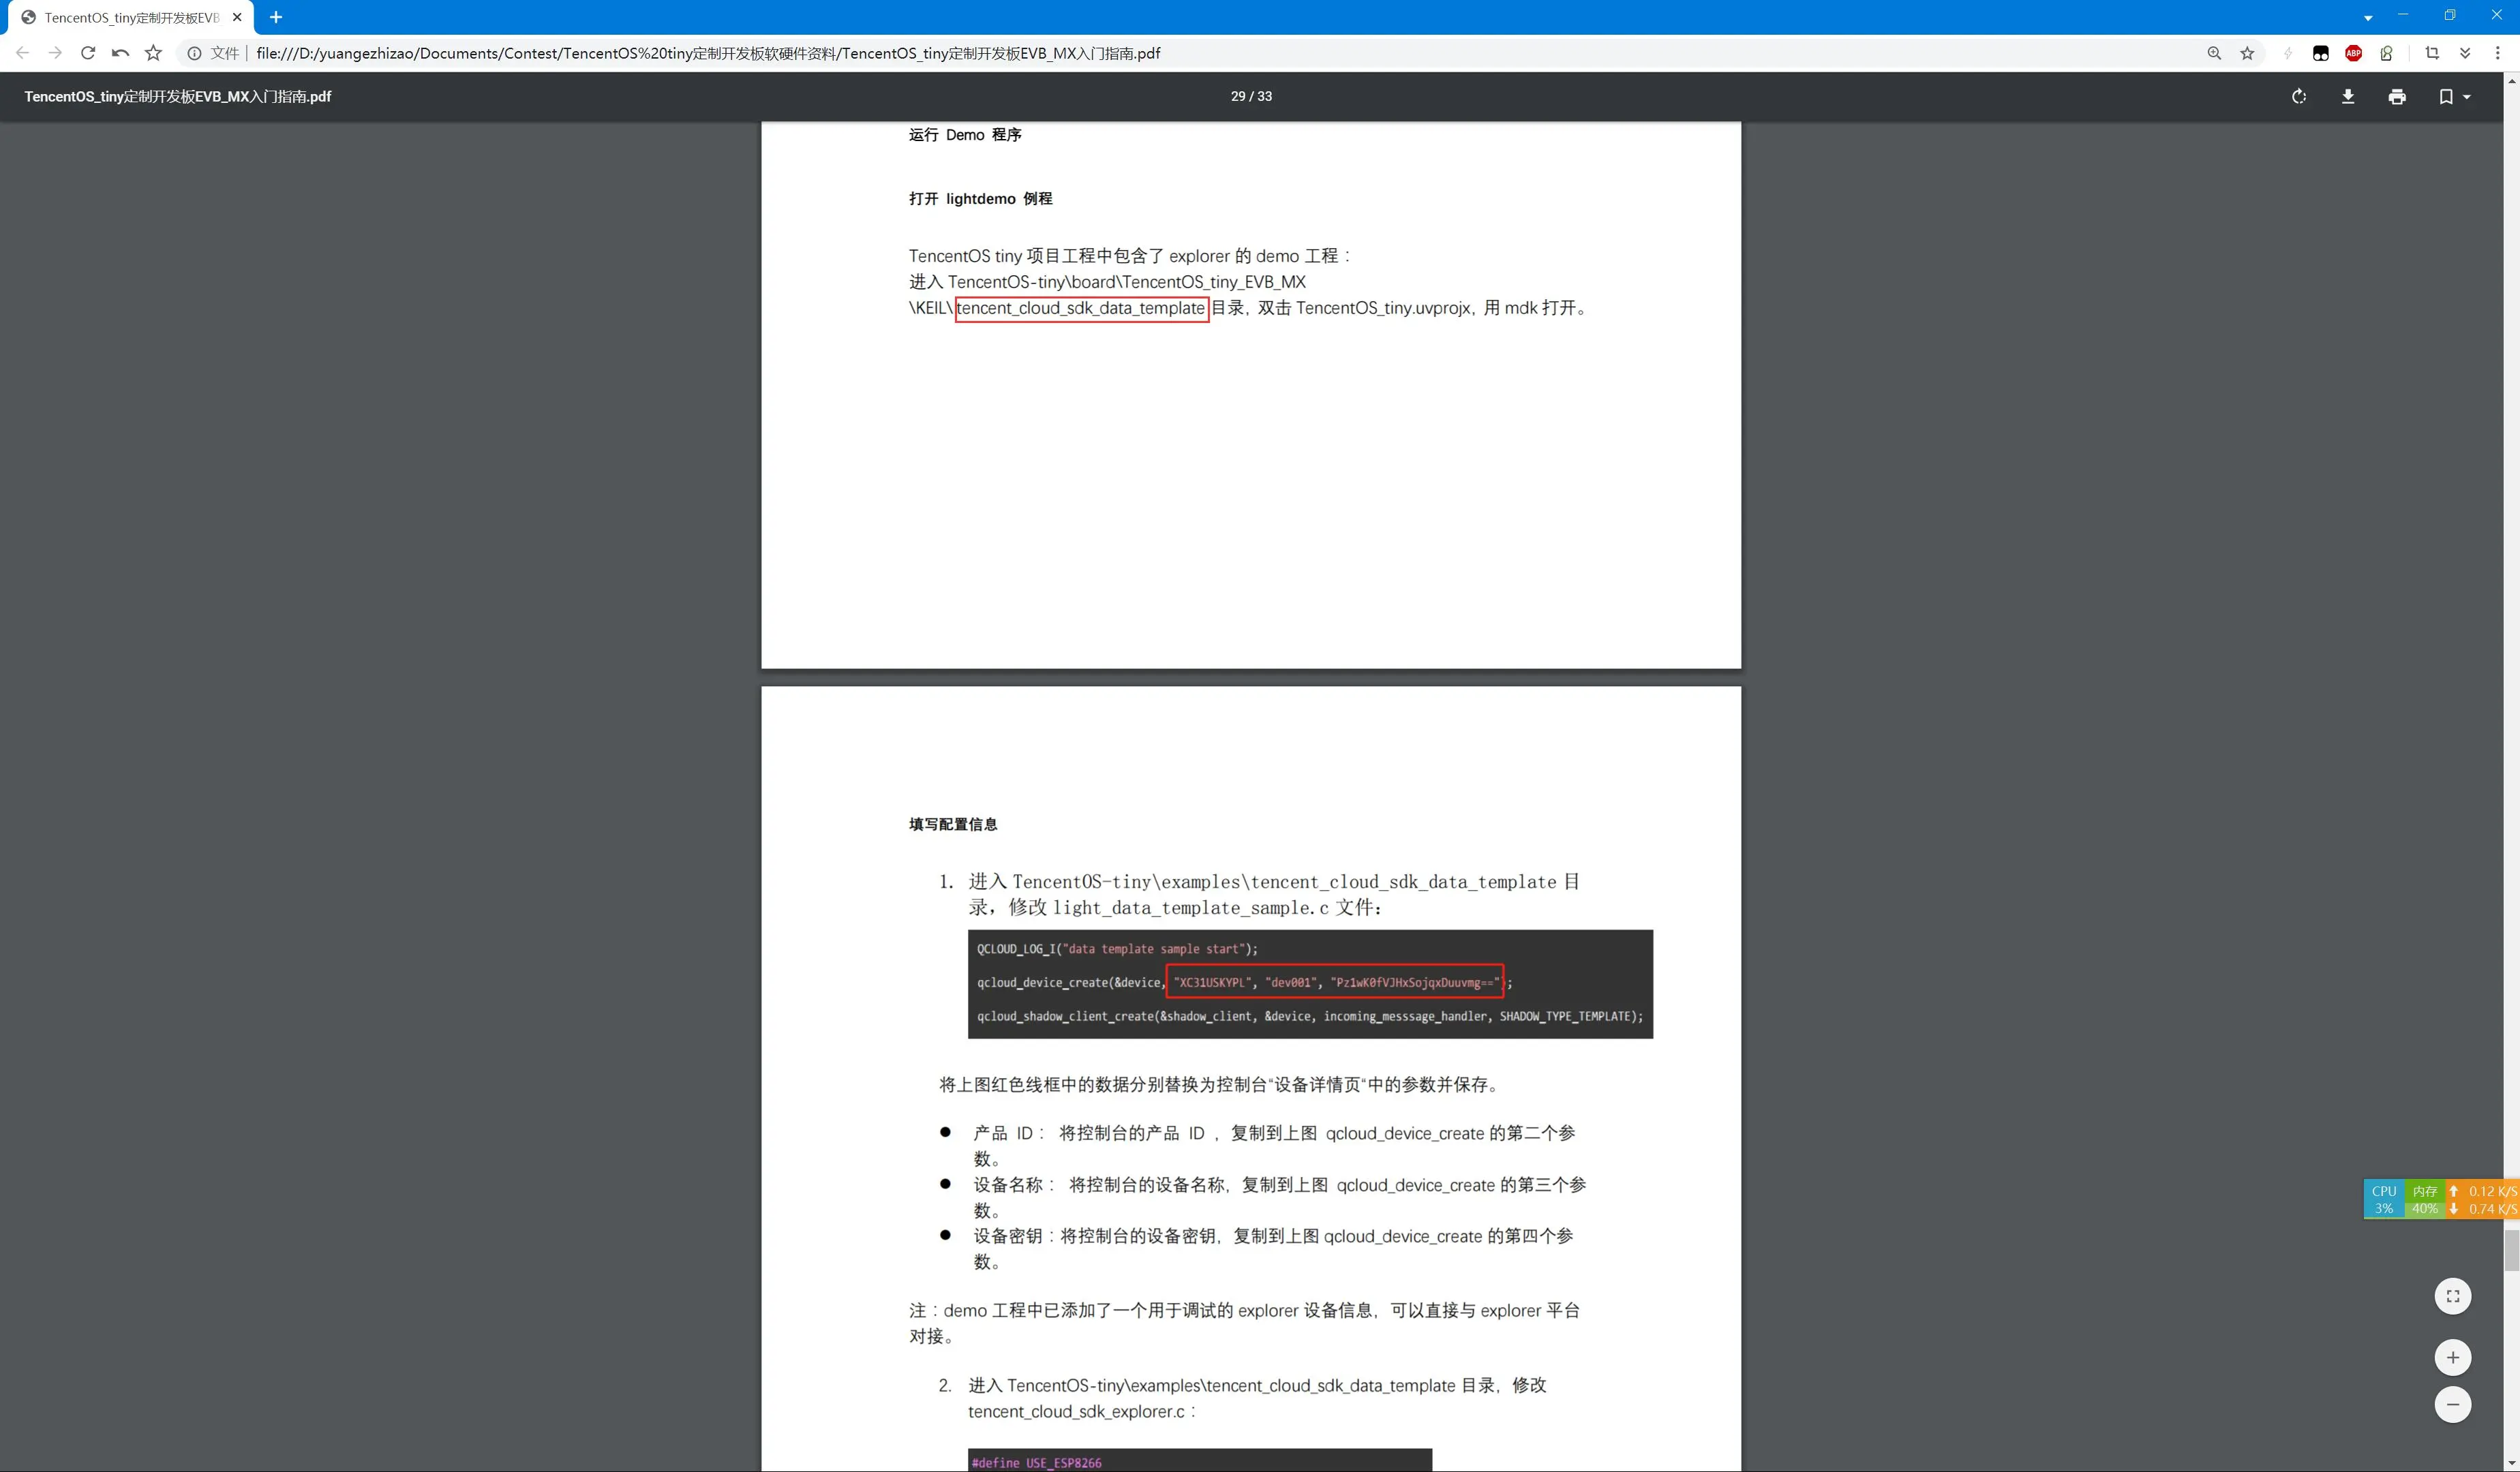Rotate the PDF clockwise
Screen dimensions: 2520x1472
2299,96
